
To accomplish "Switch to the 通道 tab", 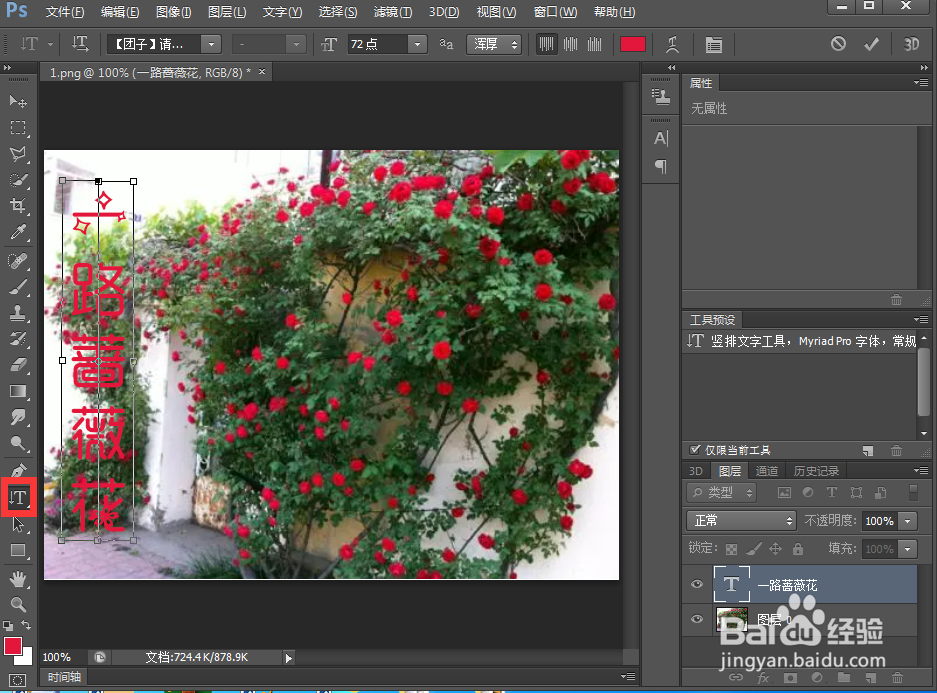I will (767, 471).
